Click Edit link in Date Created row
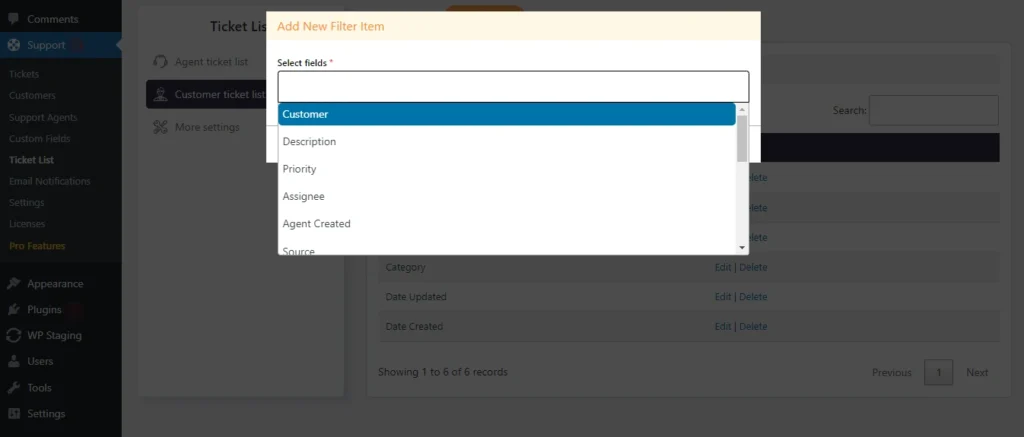This screenshot has width=1024, height=437. (723, 326)
